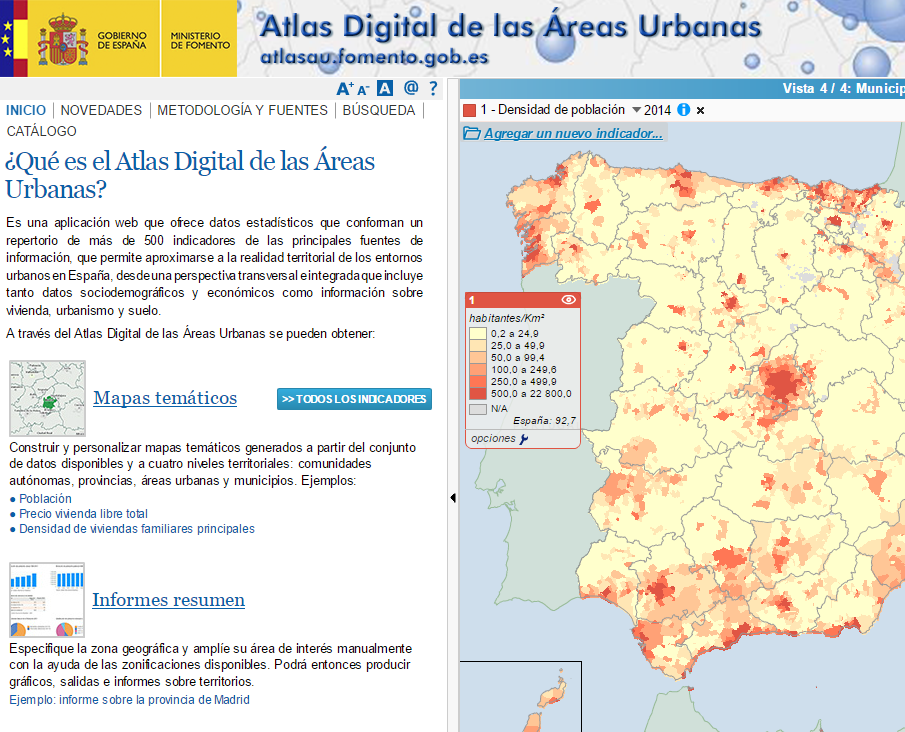Click the Vista 4 / 4 header text
905x732 pixels.
(x=843, y=88)
